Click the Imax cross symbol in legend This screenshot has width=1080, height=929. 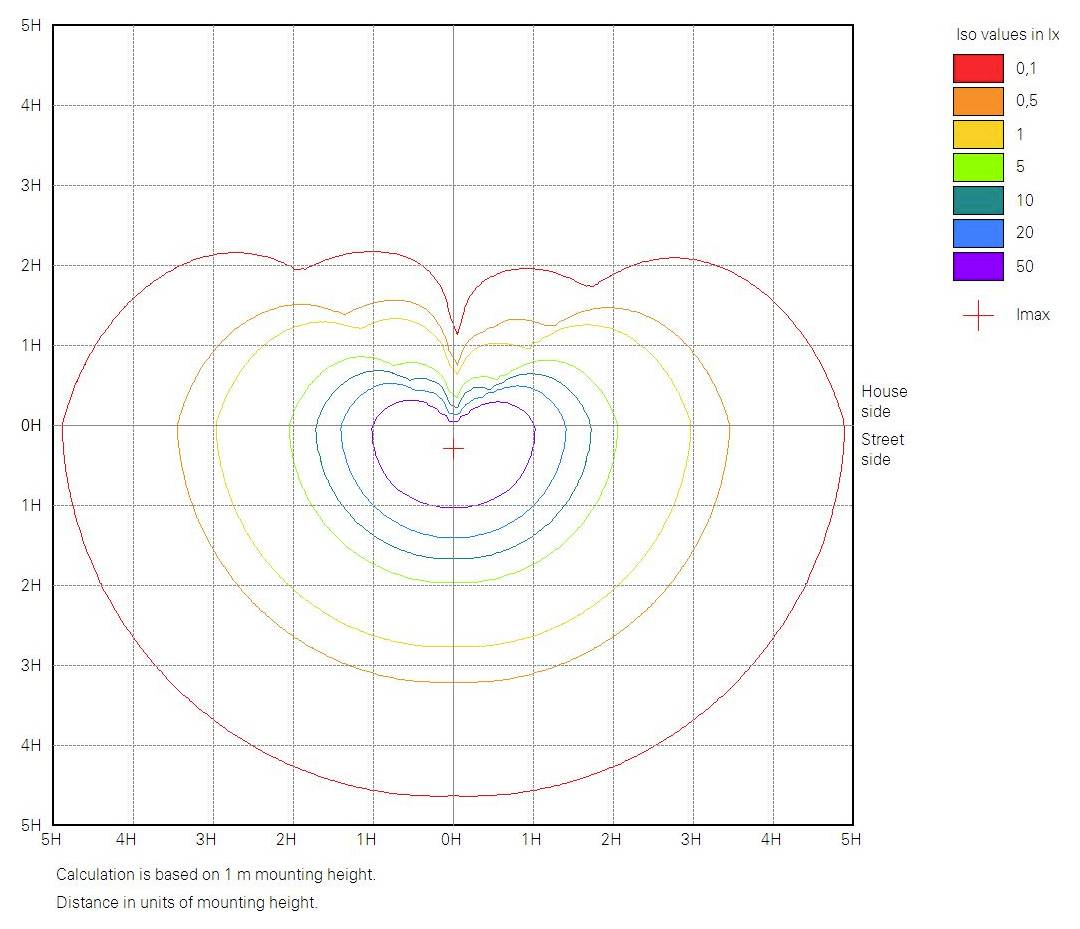tap(978, 315)
